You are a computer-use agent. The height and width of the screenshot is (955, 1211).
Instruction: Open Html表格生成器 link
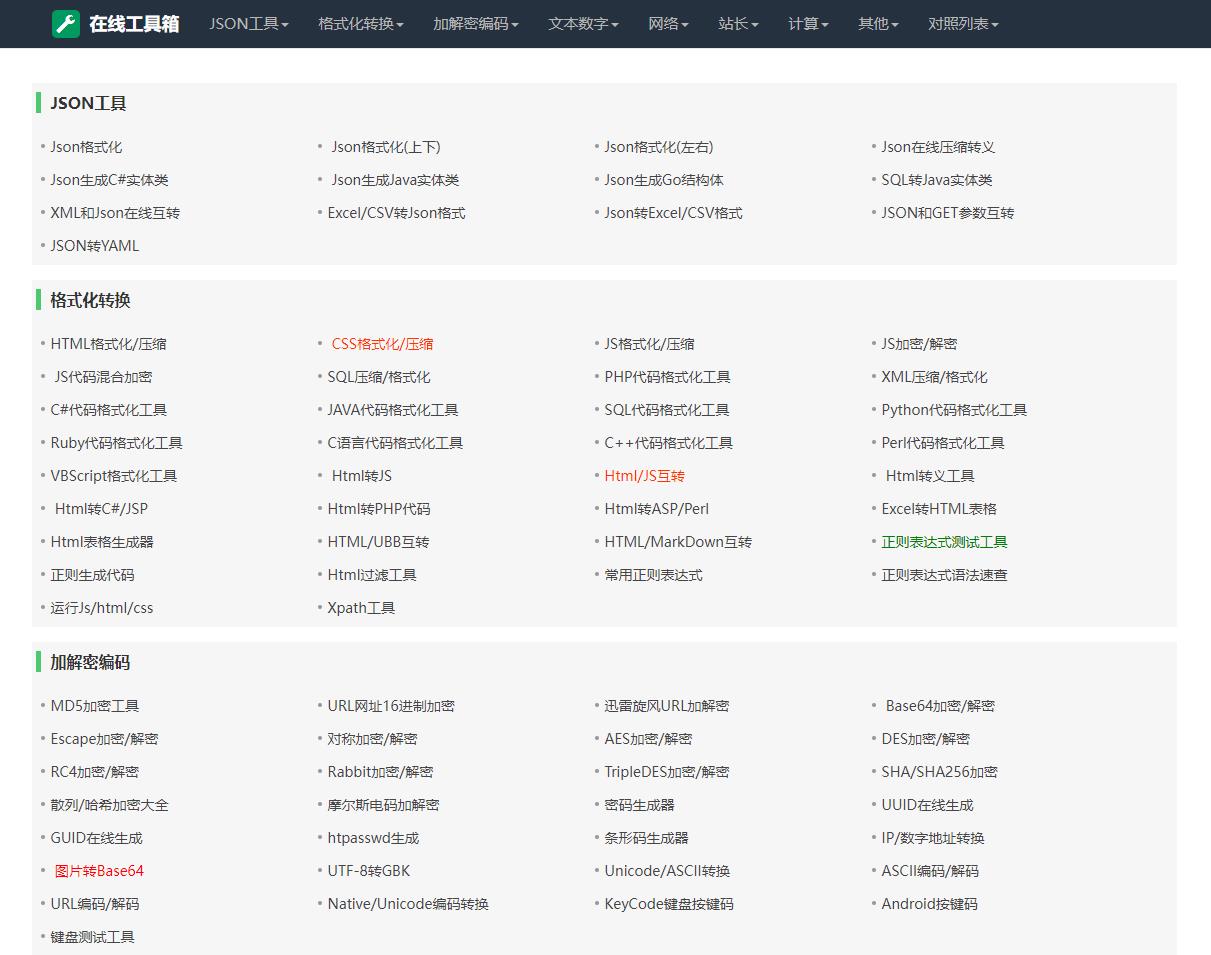102,542
